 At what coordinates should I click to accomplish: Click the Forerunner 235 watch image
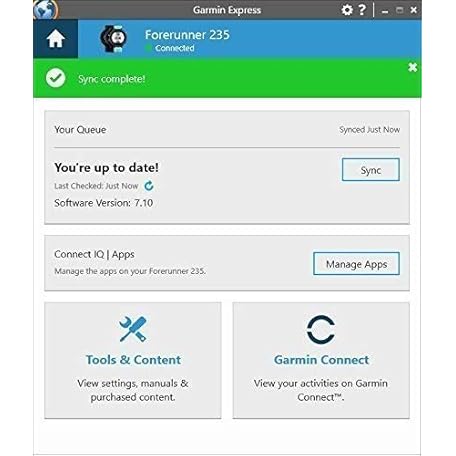coord(113,39)
